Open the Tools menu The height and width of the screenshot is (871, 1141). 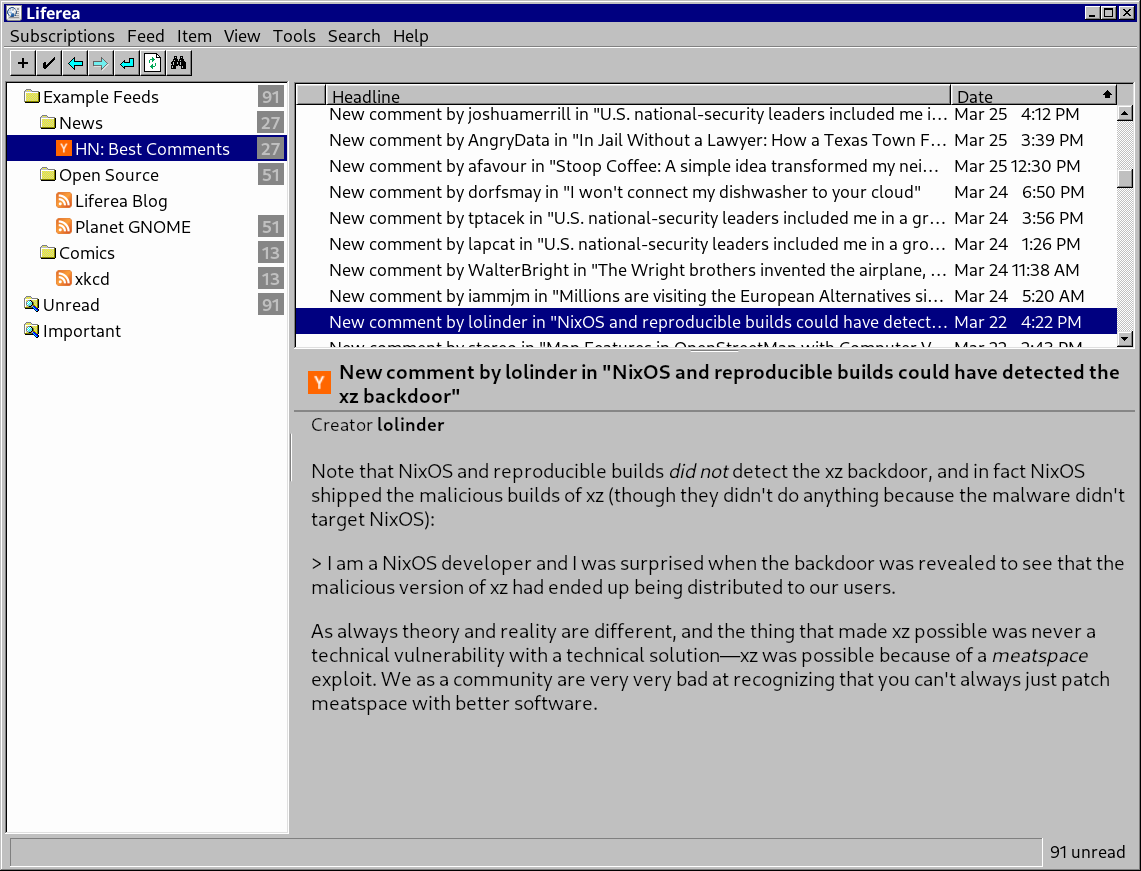[x=294, y=36]
